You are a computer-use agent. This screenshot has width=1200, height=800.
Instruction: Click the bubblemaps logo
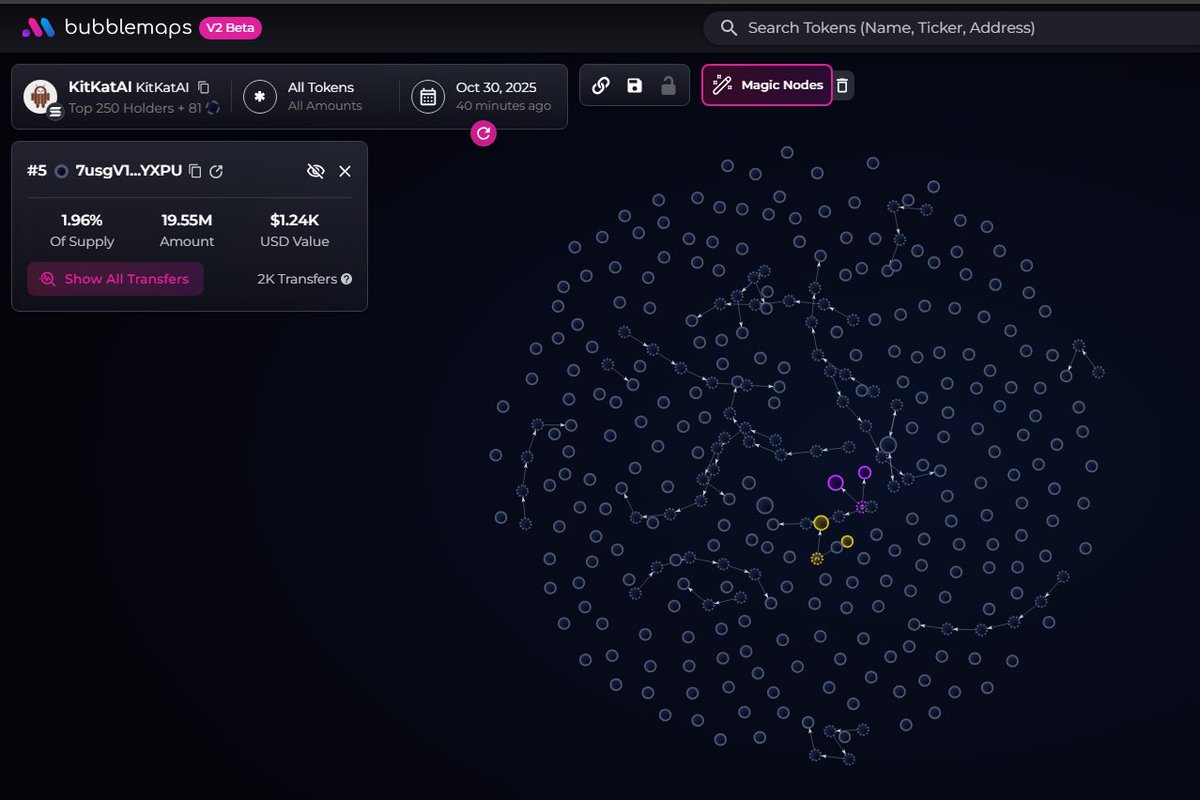click(106, 28)
